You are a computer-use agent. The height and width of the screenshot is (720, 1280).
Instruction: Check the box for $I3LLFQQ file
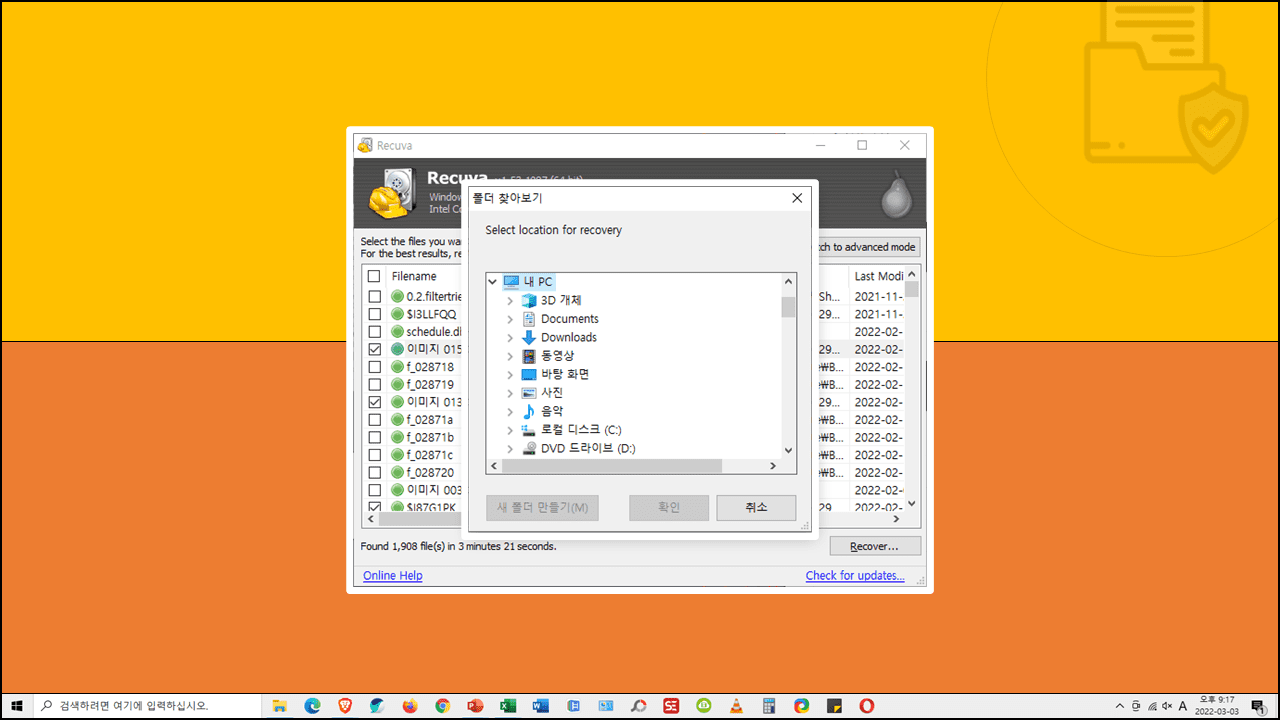point(374,314)
